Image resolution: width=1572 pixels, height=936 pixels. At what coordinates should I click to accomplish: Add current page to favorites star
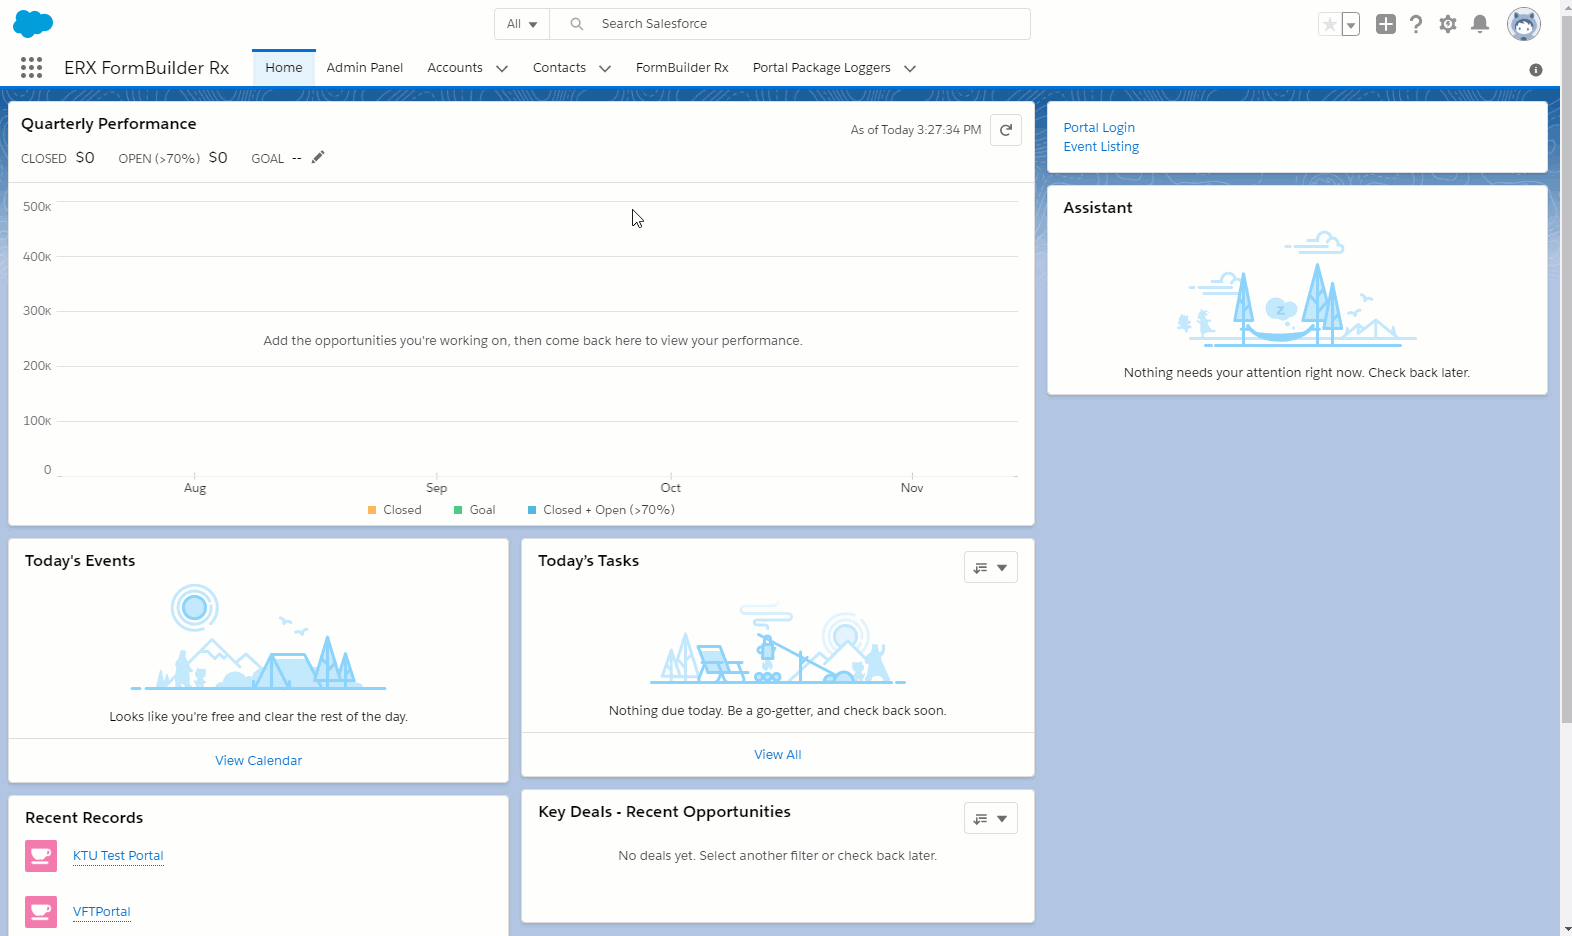[x=1329, y=25]
